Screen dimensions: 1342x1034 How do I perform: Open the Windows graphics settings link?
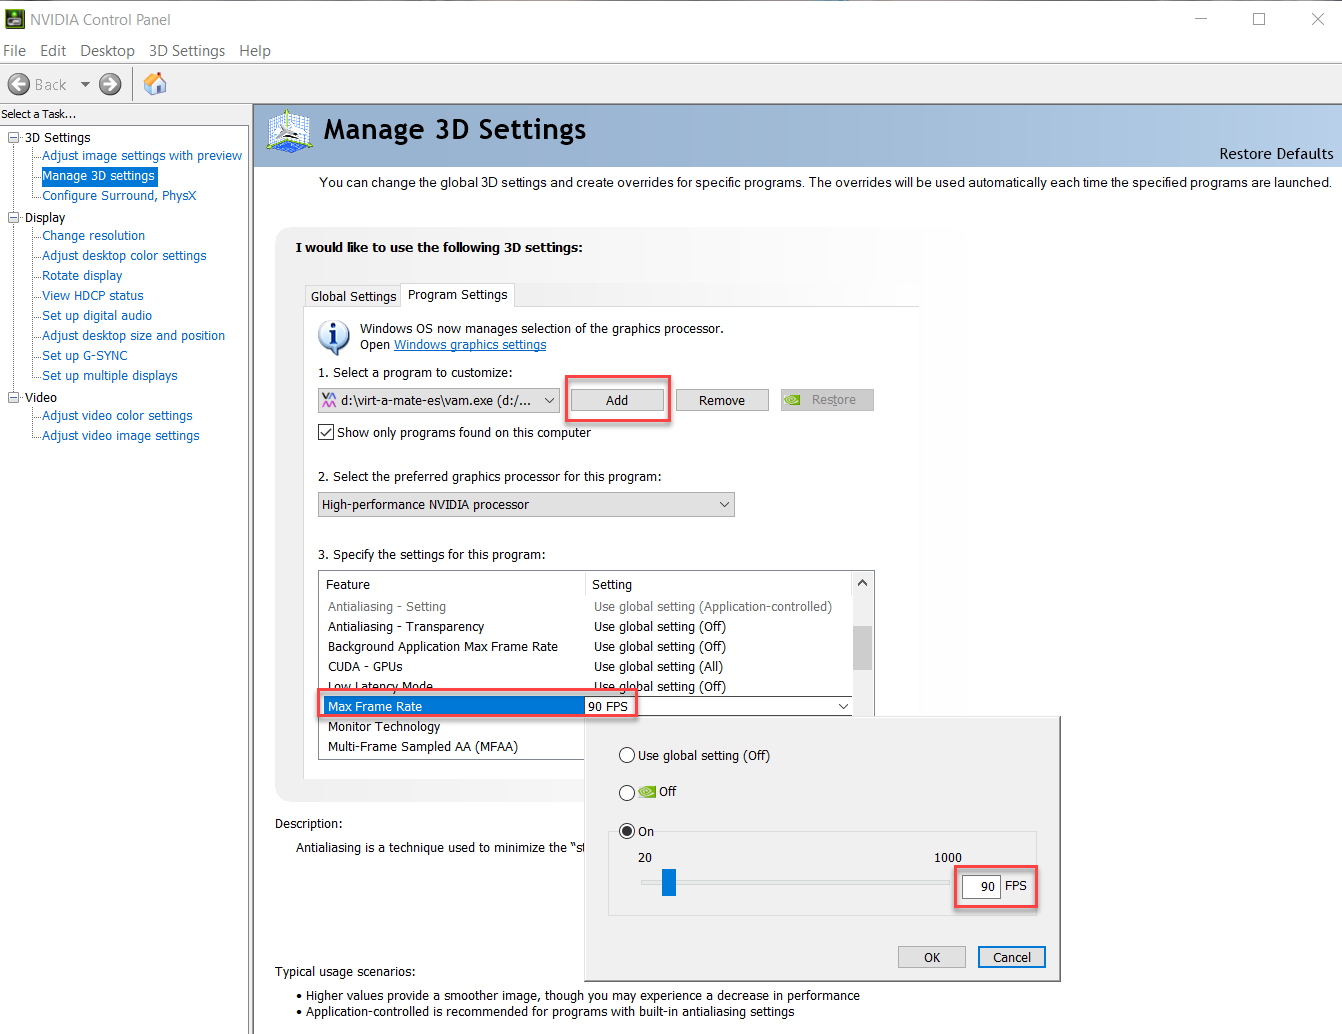[470, 345]
